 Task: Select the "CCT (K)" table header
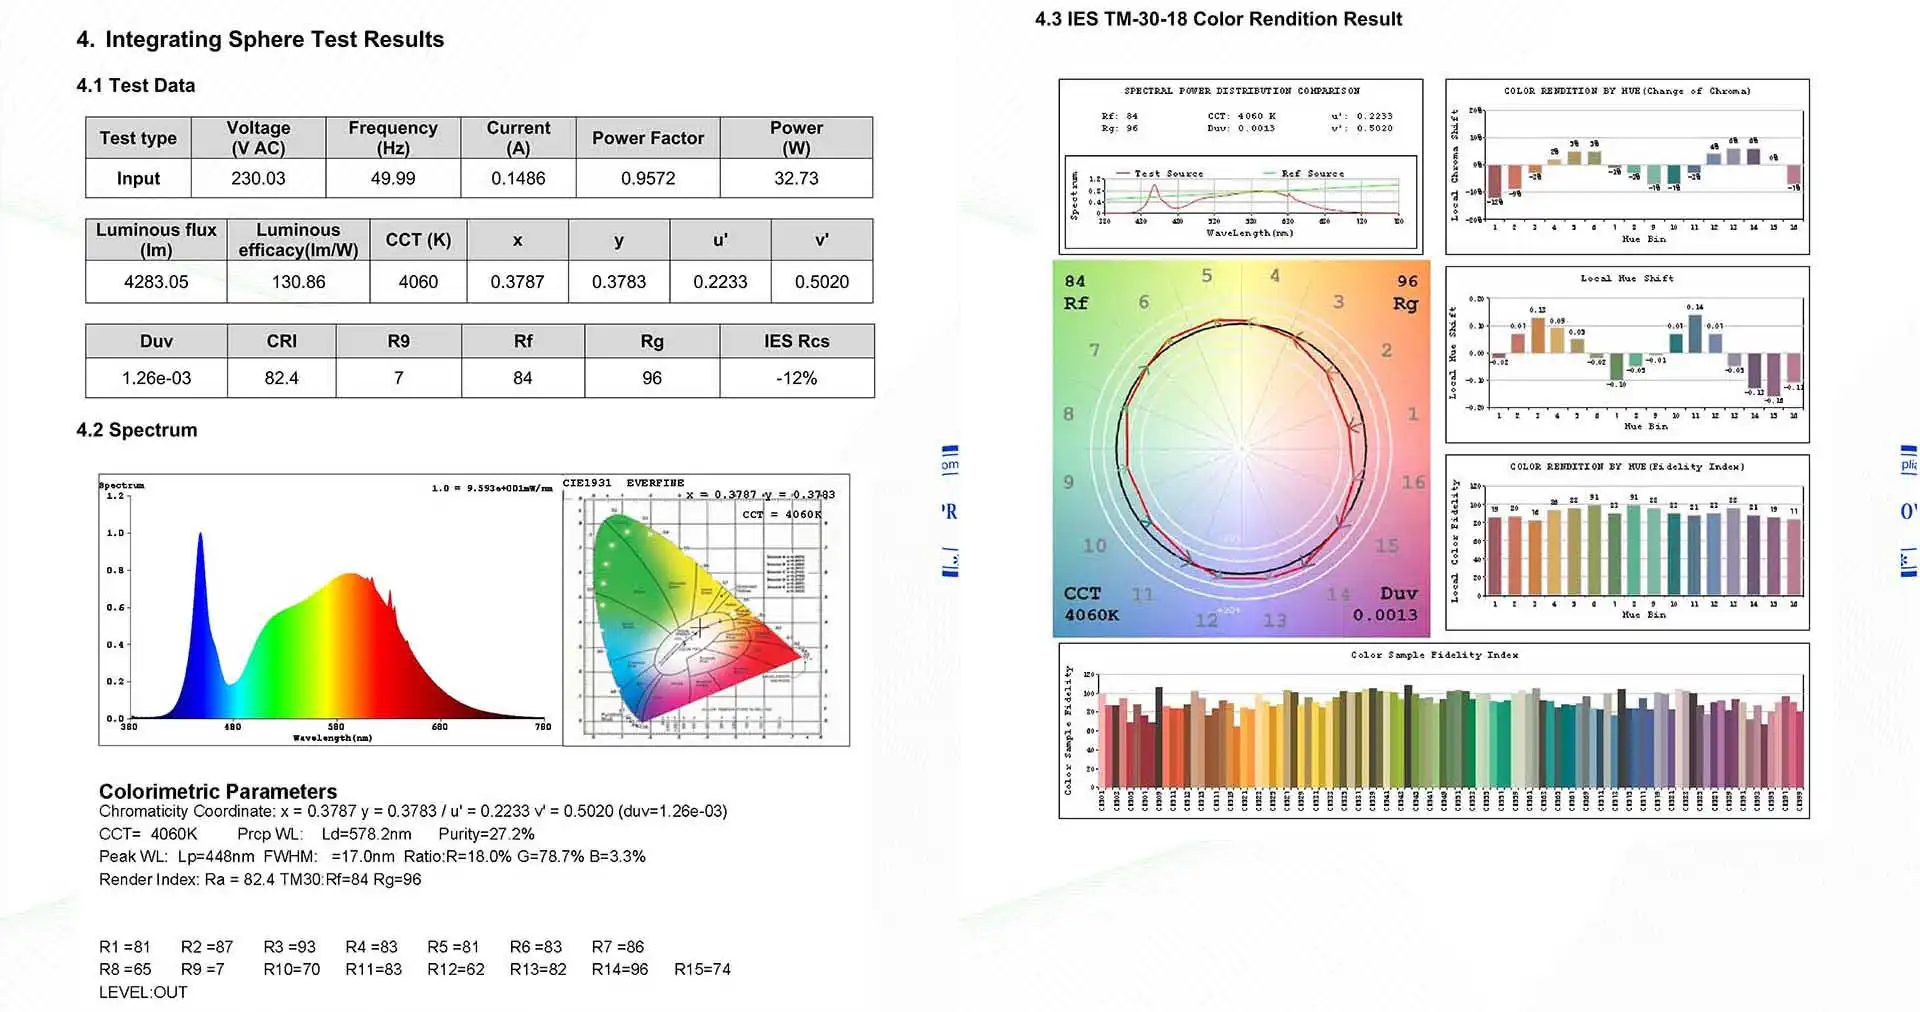click(418, 240)
